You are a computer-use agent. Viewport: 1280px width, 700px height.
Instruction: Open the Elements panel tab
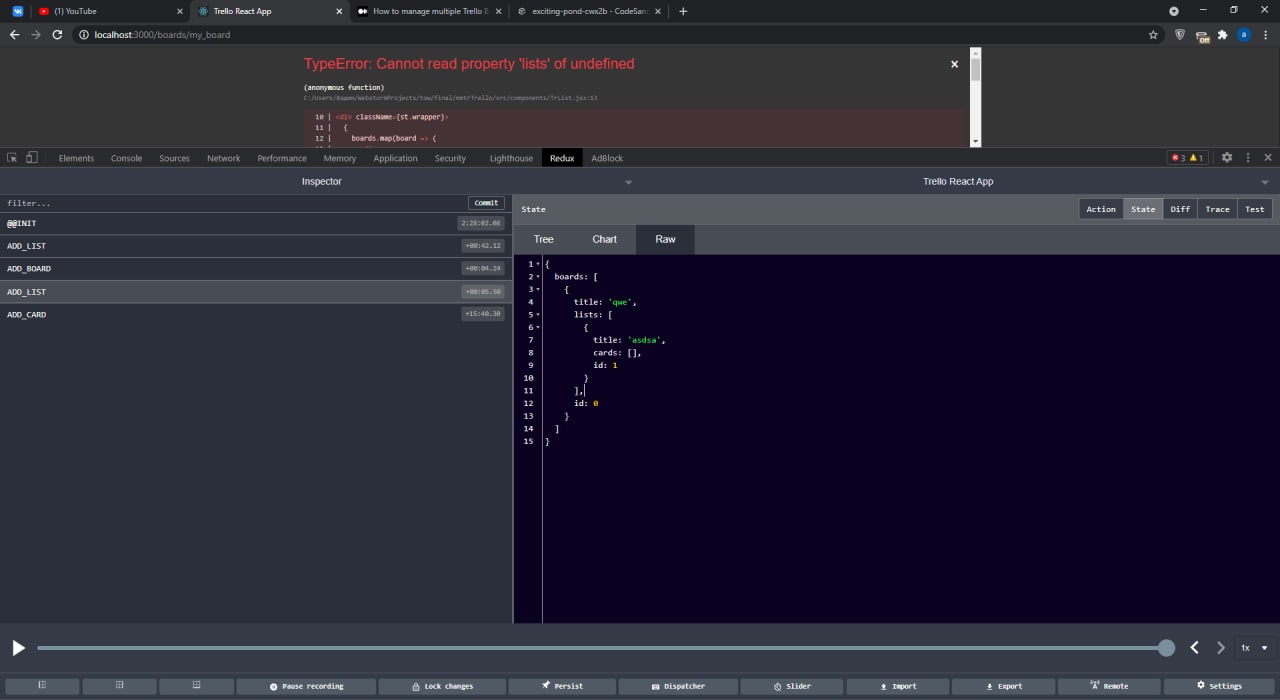[76, 158]
